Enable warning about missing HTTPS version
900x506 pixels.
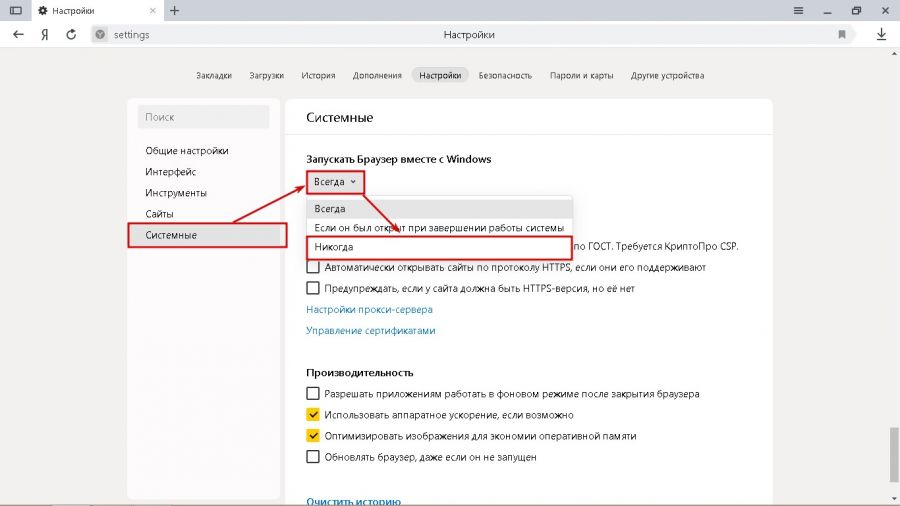(x=313, y=288)
